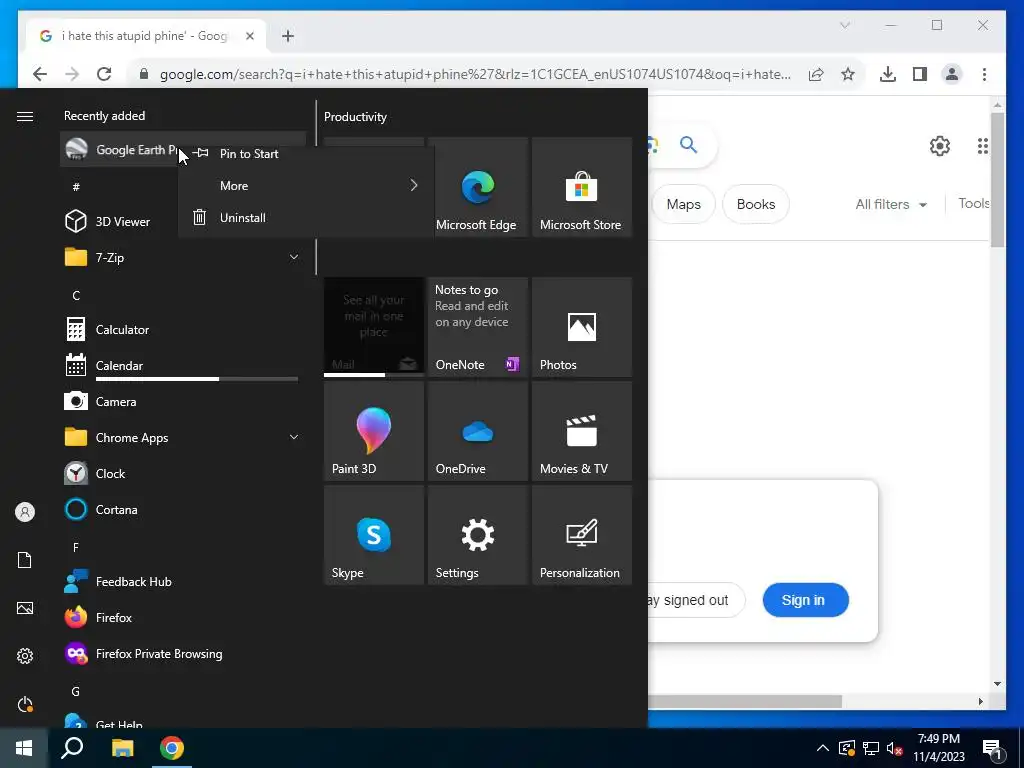Screen dimensions: 1024x768
Task: Launch Skype tile
Action: (x=374, y=535)
